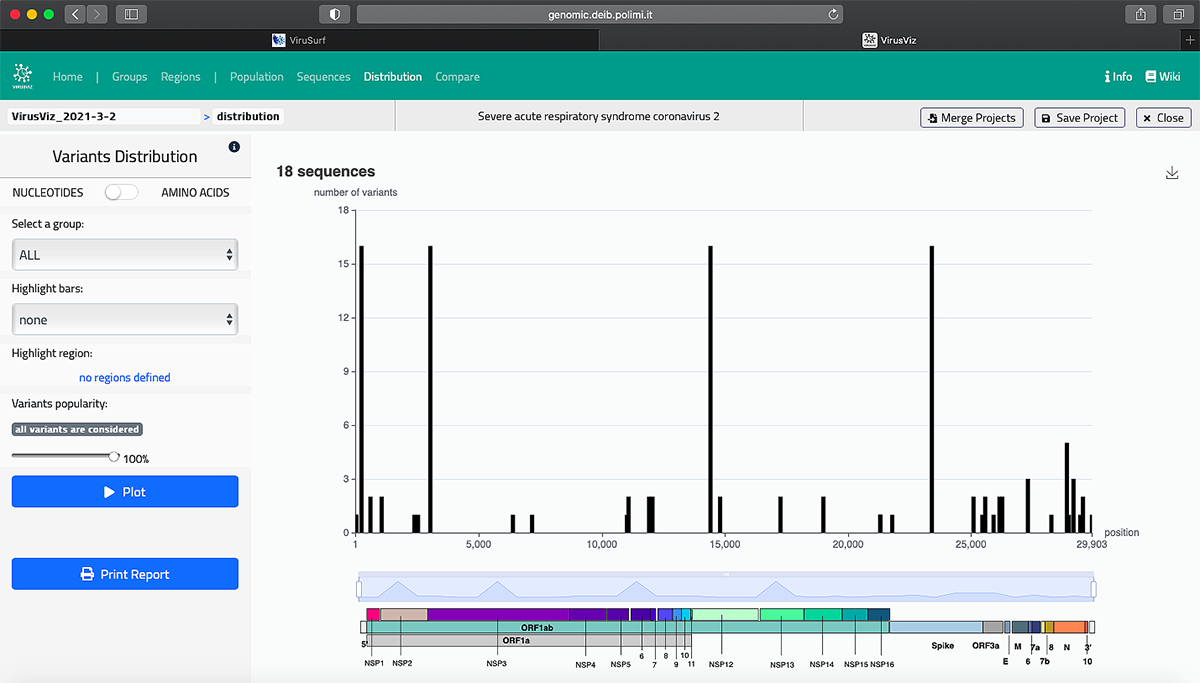
Task: Click the Save Project button
Action: tap(1079, 118)
